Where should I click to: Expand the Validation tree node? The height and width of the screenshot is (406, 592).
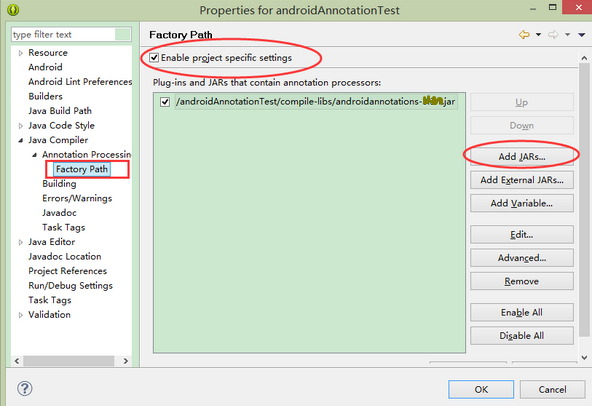click(21, 315)
